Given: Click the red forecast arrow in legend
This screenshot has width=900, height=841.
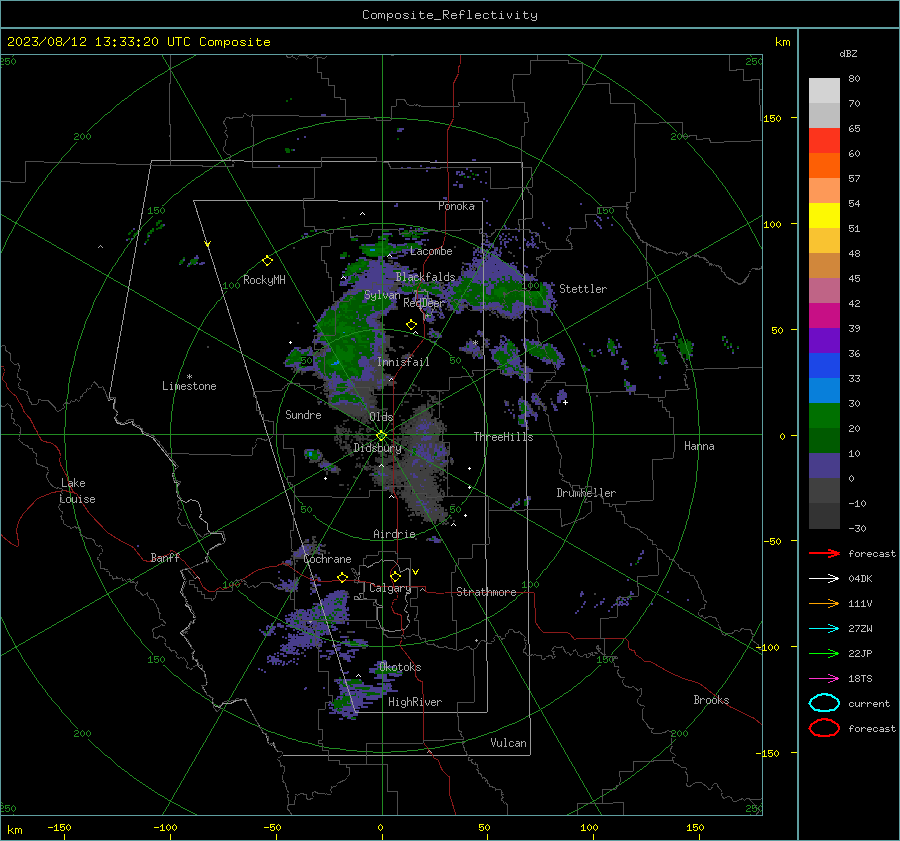Looking at the screenshot, I should click(x=824, y=553).
